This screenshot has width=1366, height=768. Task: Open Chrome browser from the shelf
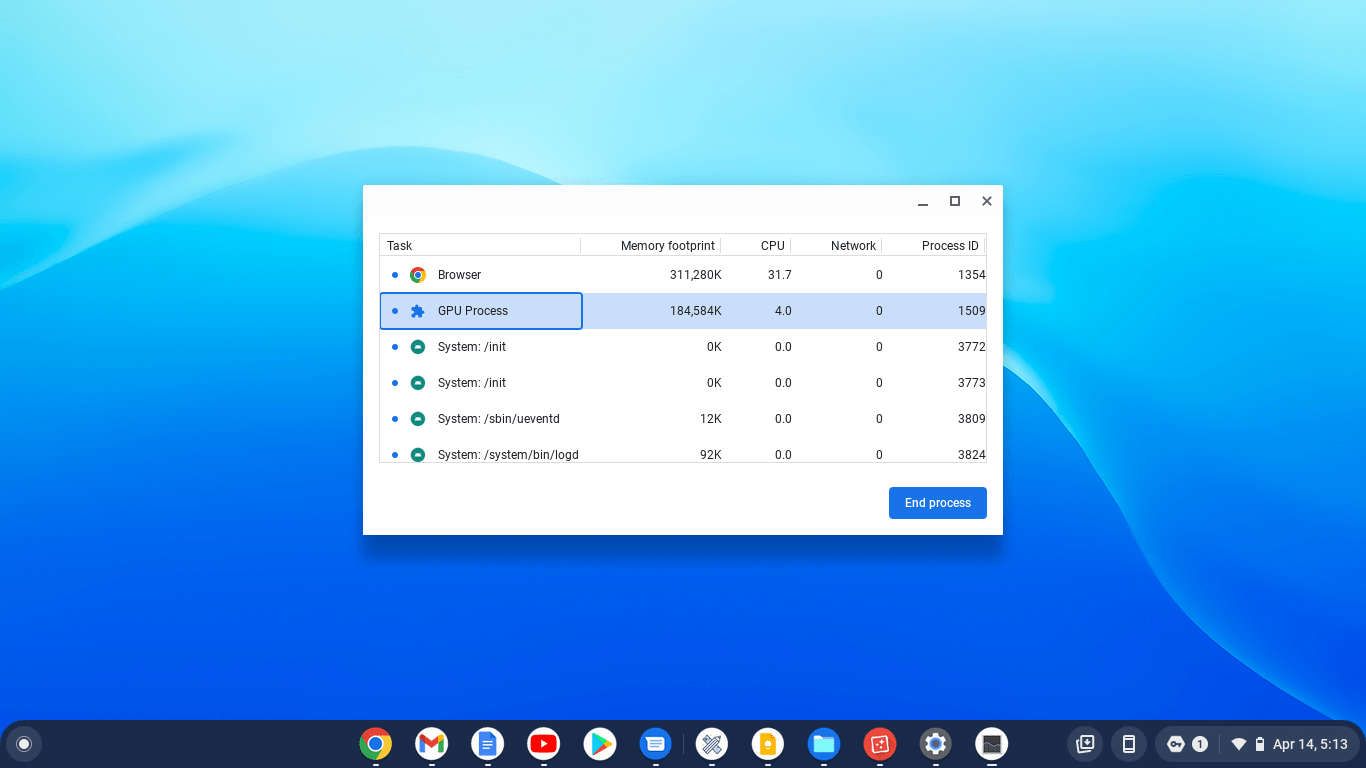(375, 744)
